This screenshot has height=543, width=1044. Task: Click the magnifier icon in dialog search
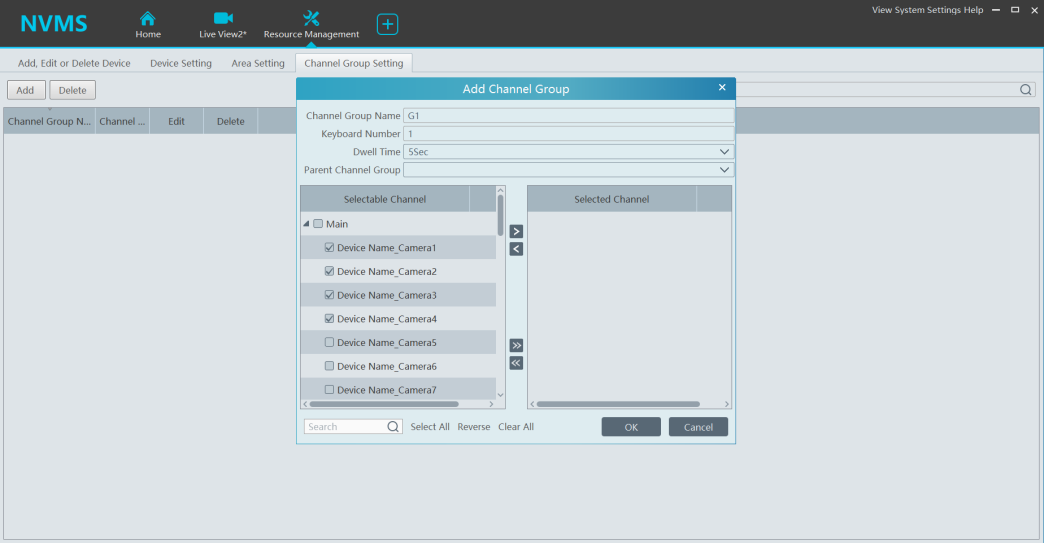[x=393, y=427]
